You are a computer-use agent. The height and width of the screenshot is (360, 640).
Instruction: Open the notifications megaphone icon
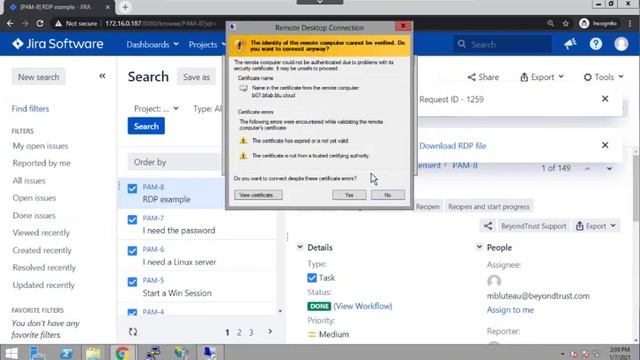[x=570, y=44]
